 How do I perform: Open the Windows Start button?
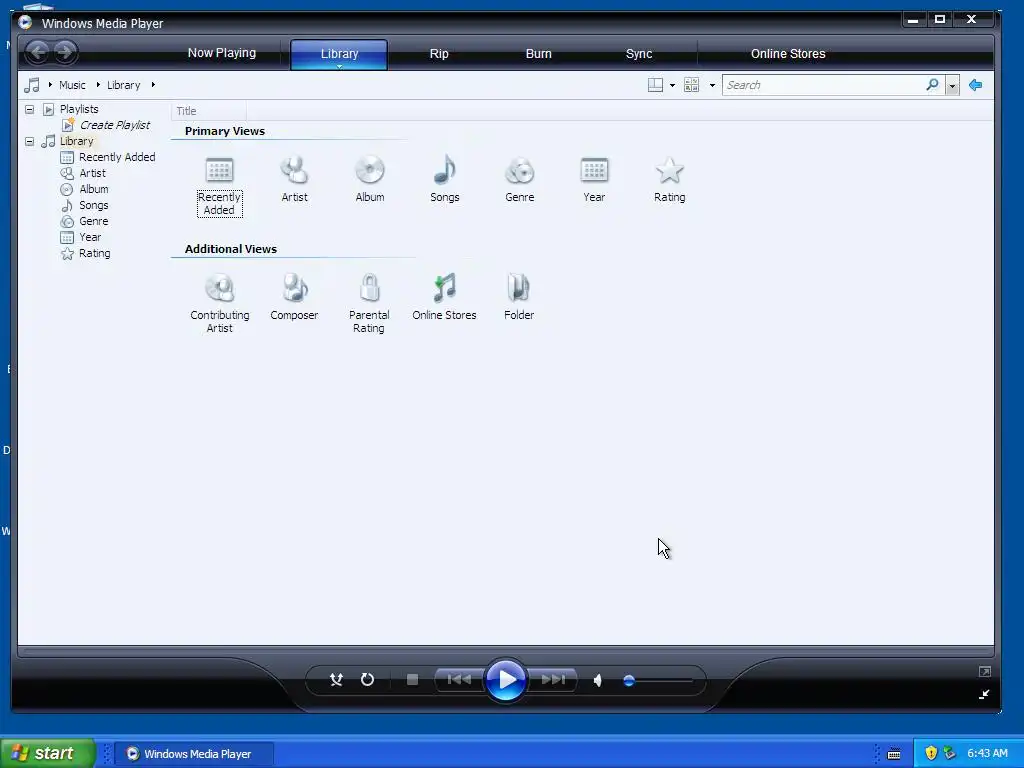pyautogui.click(x=48, y=753)
